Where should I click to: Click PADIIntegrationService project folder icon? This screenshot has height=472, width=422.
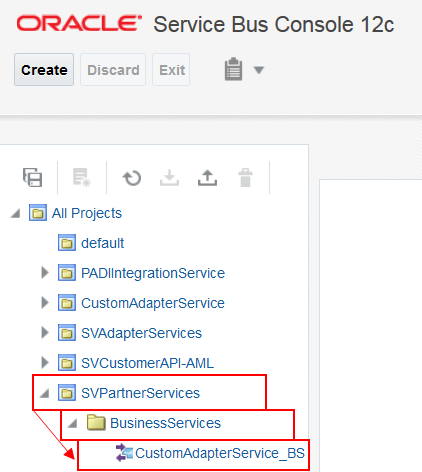click(67, 272)
